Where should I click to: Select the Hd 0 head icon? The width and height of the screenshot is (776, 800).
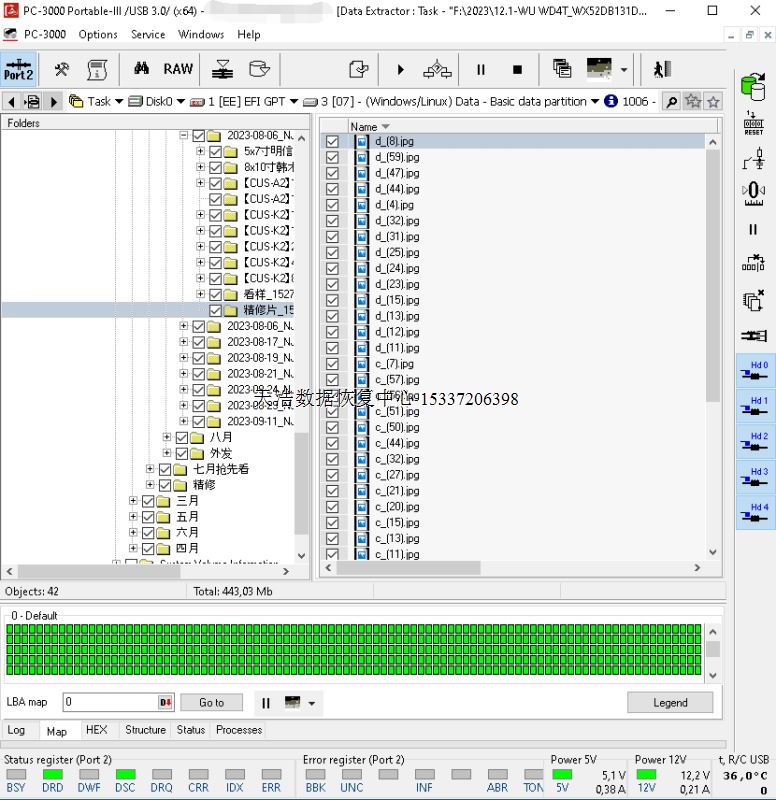tap(754, 371)
